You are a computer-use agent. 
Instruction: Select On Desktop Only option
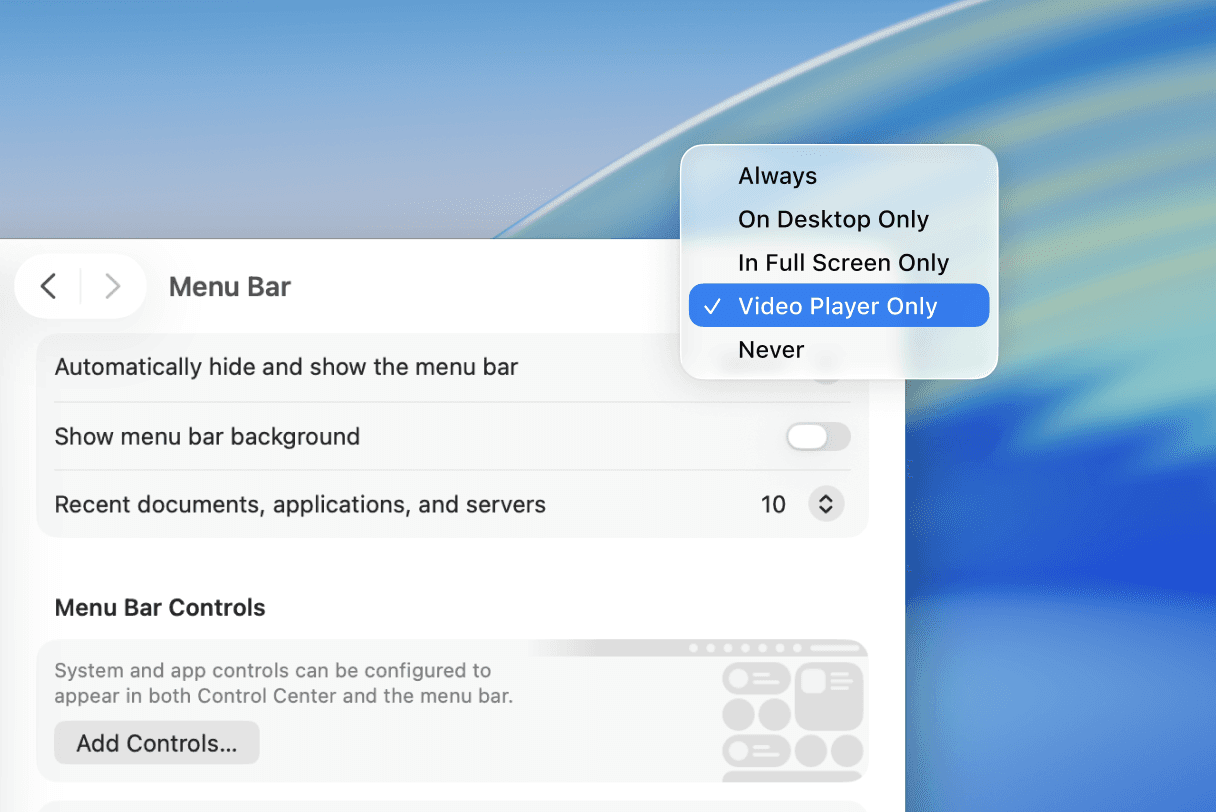click(838, 219)
